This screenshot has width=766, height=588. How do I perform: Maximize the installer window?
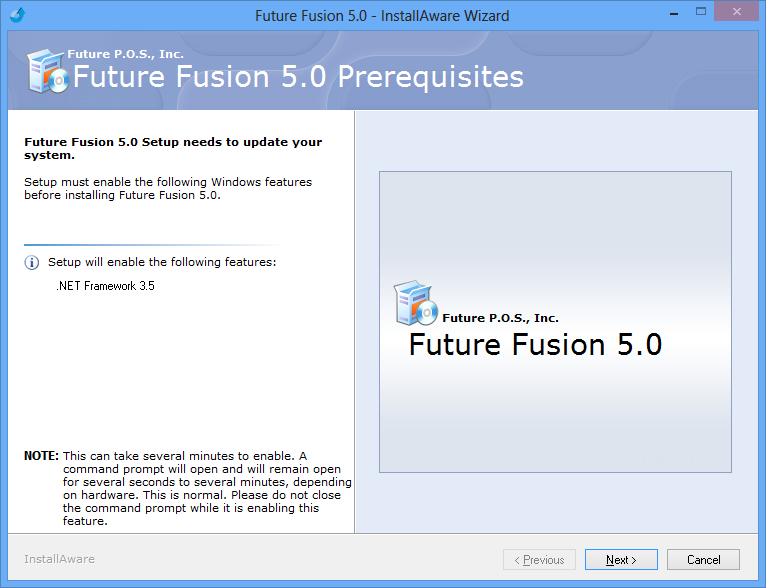pos(701,12)
